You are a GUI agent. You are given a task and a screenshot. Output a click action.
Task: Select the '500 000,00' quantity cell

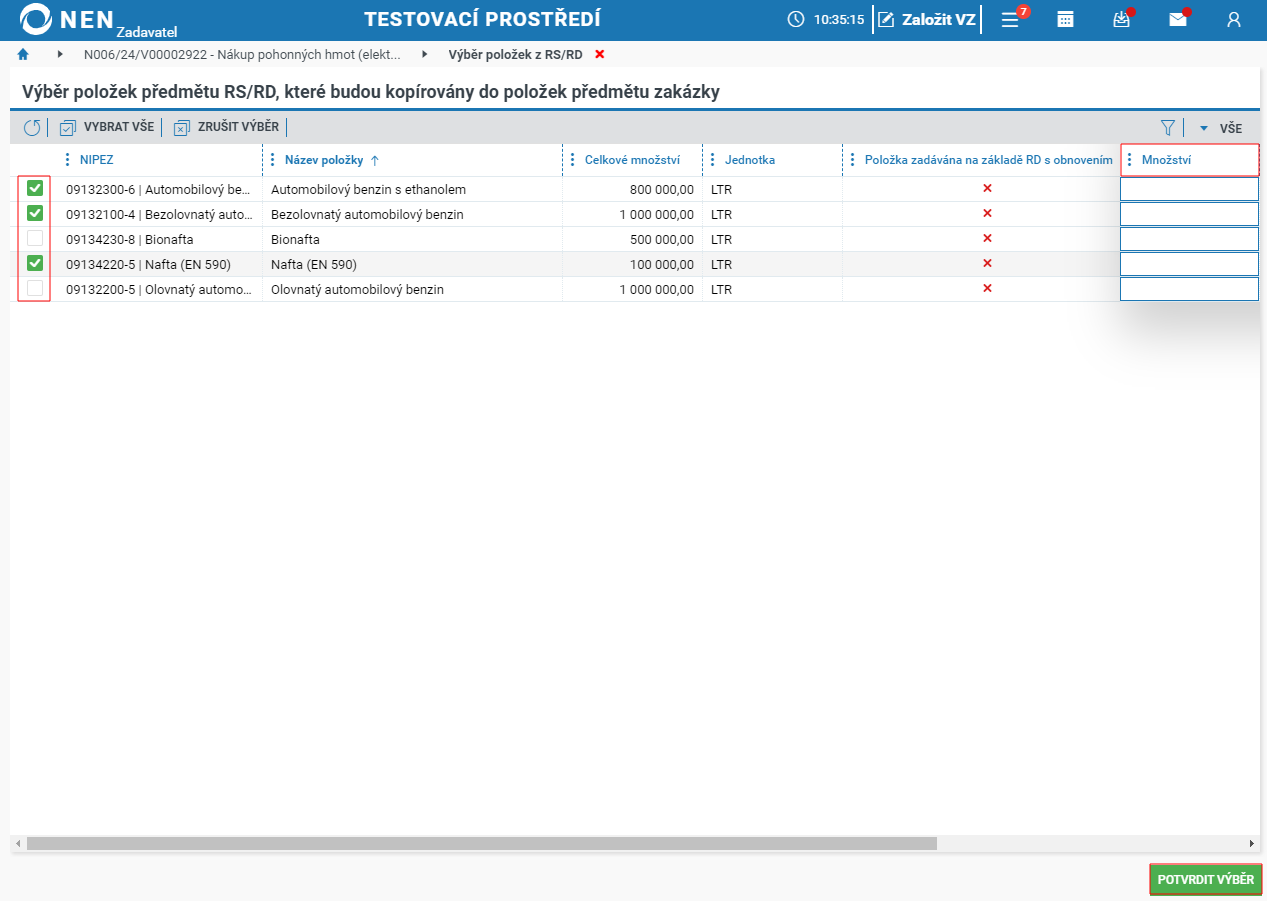click(x=632, y=239)
